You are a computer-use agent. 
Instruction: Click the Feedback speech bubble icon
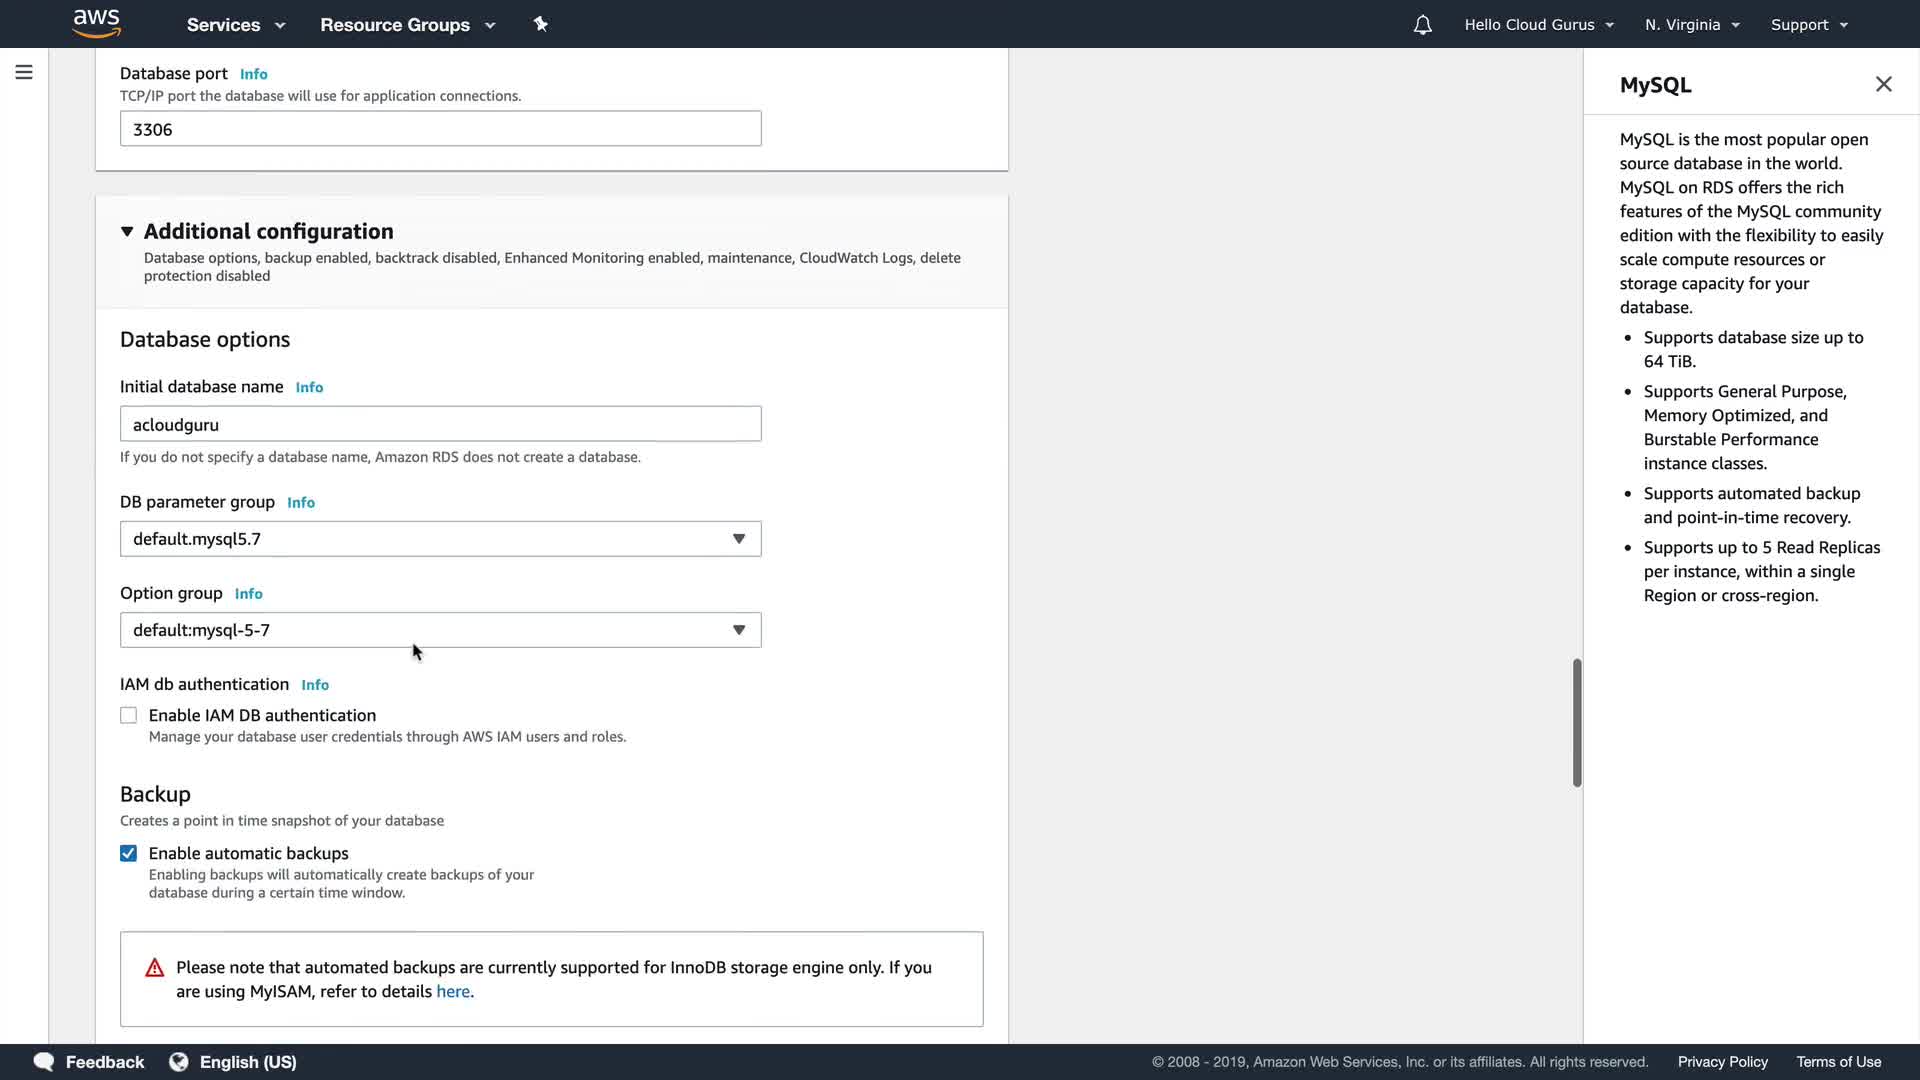coord(44,1062)
